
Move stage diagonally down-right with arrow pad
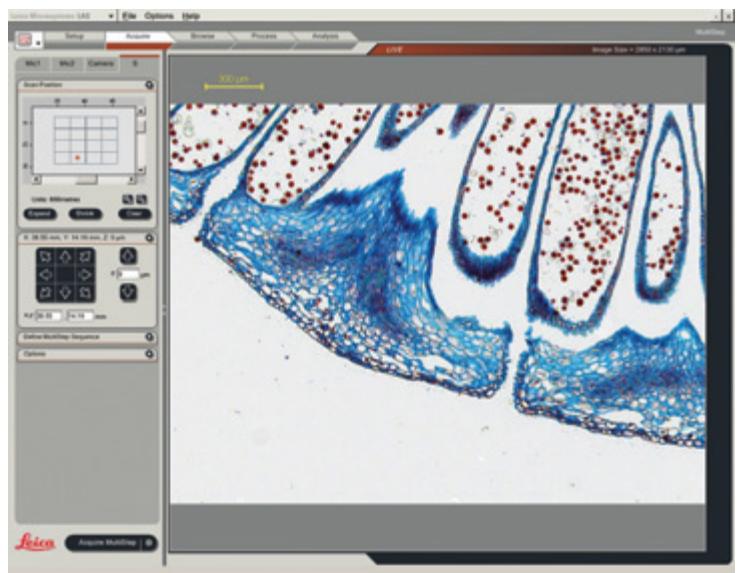[85, 293]
